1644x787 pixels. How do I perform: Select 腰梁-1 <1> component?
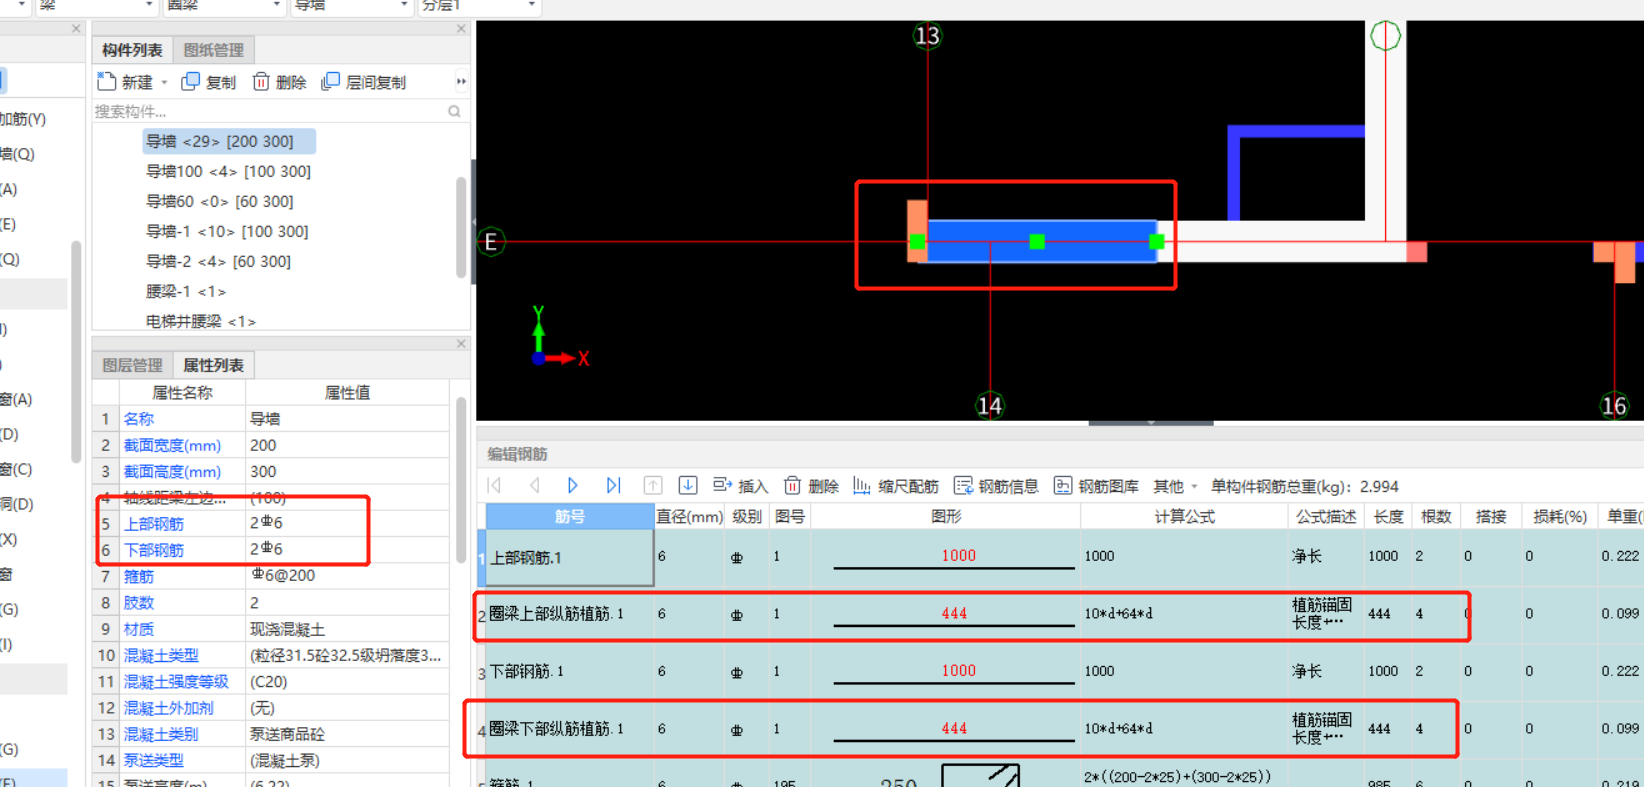[x=186, y=291]
